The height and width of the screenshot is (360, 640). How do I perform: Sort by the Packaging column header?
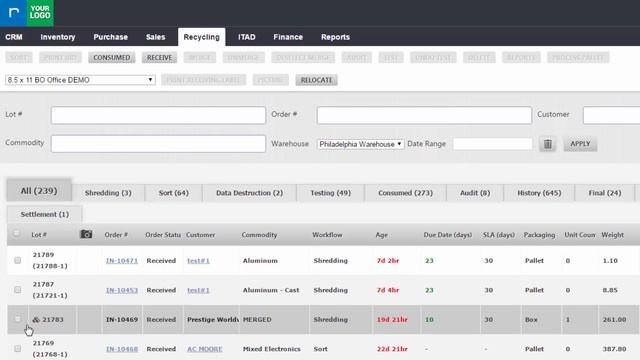pos(539,235)
